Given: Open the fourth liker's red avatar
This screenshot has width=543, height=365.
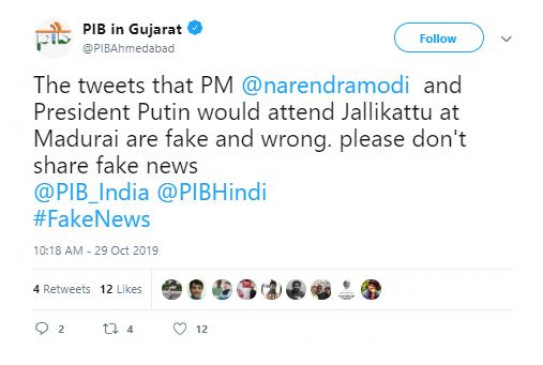Looking at the screenshot, I should (247, 289).
